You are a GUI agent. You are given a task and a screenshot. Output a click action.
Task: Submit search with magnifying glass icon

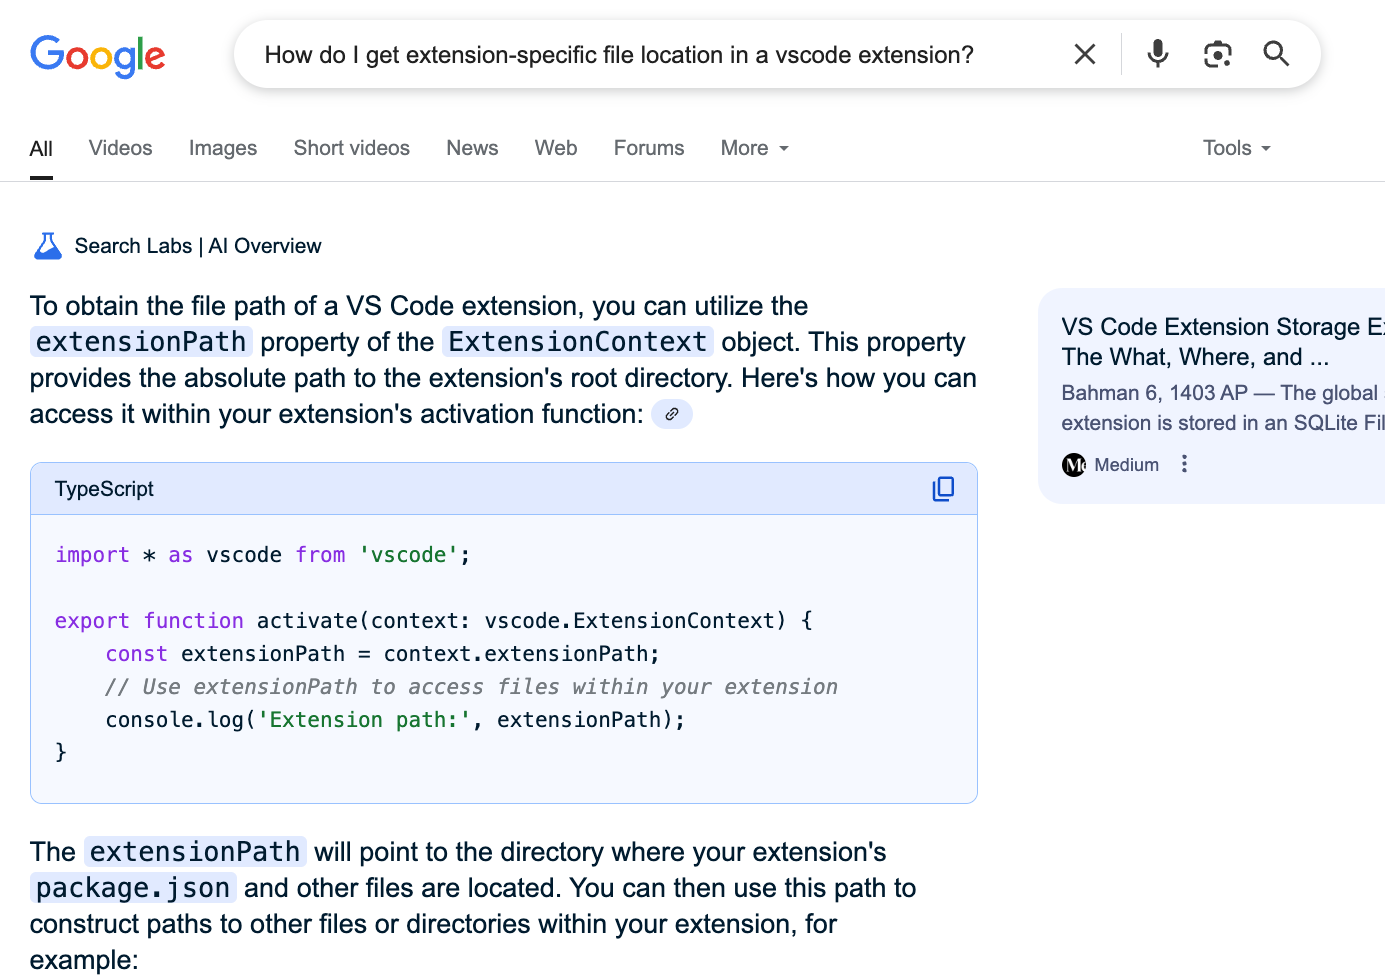tap(1276, 53)
